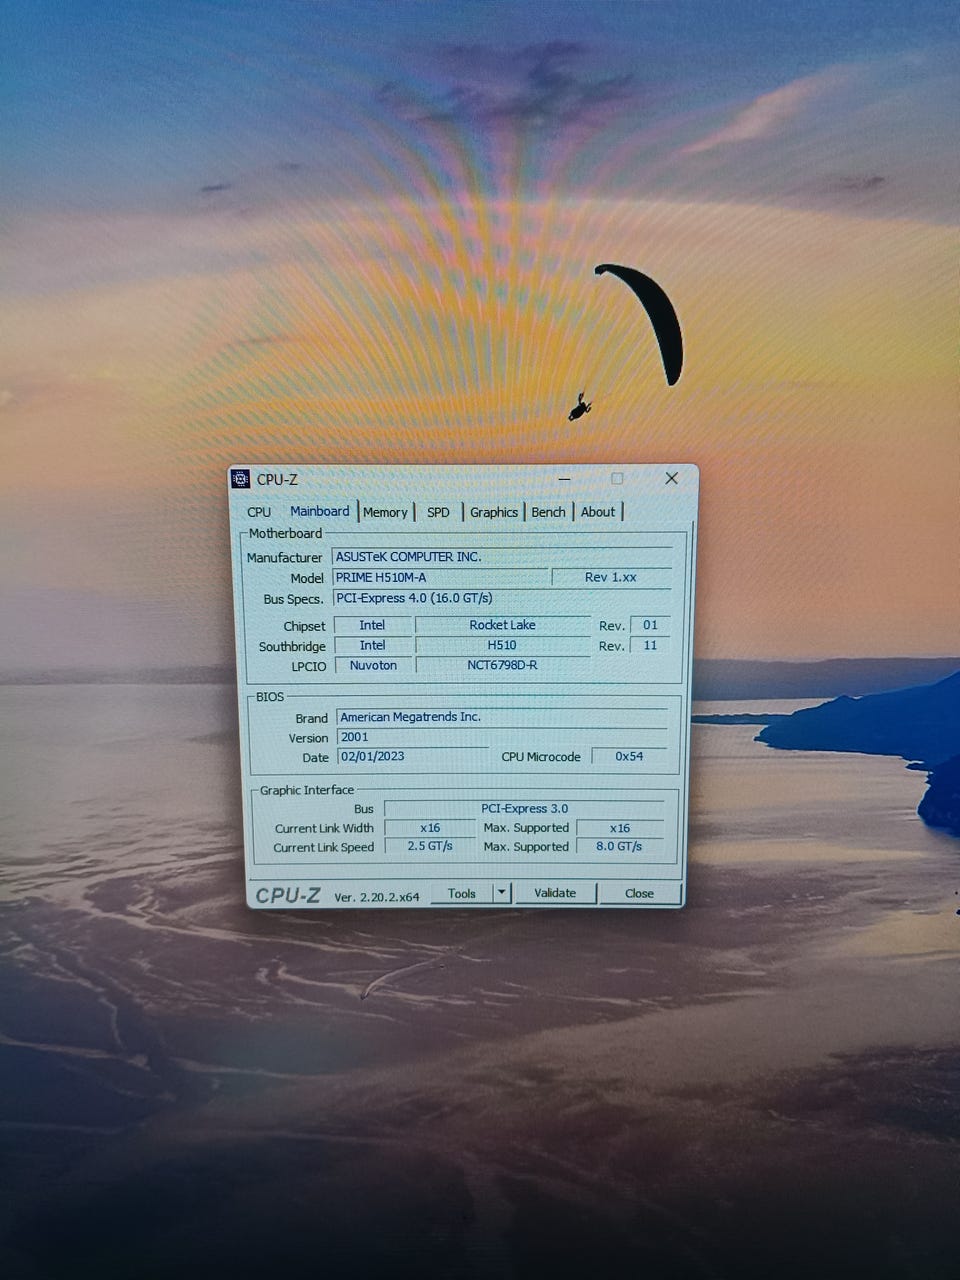Go to the About tab
The width and height of the screenshot is (960, 1280).
[x=598, y=512]
